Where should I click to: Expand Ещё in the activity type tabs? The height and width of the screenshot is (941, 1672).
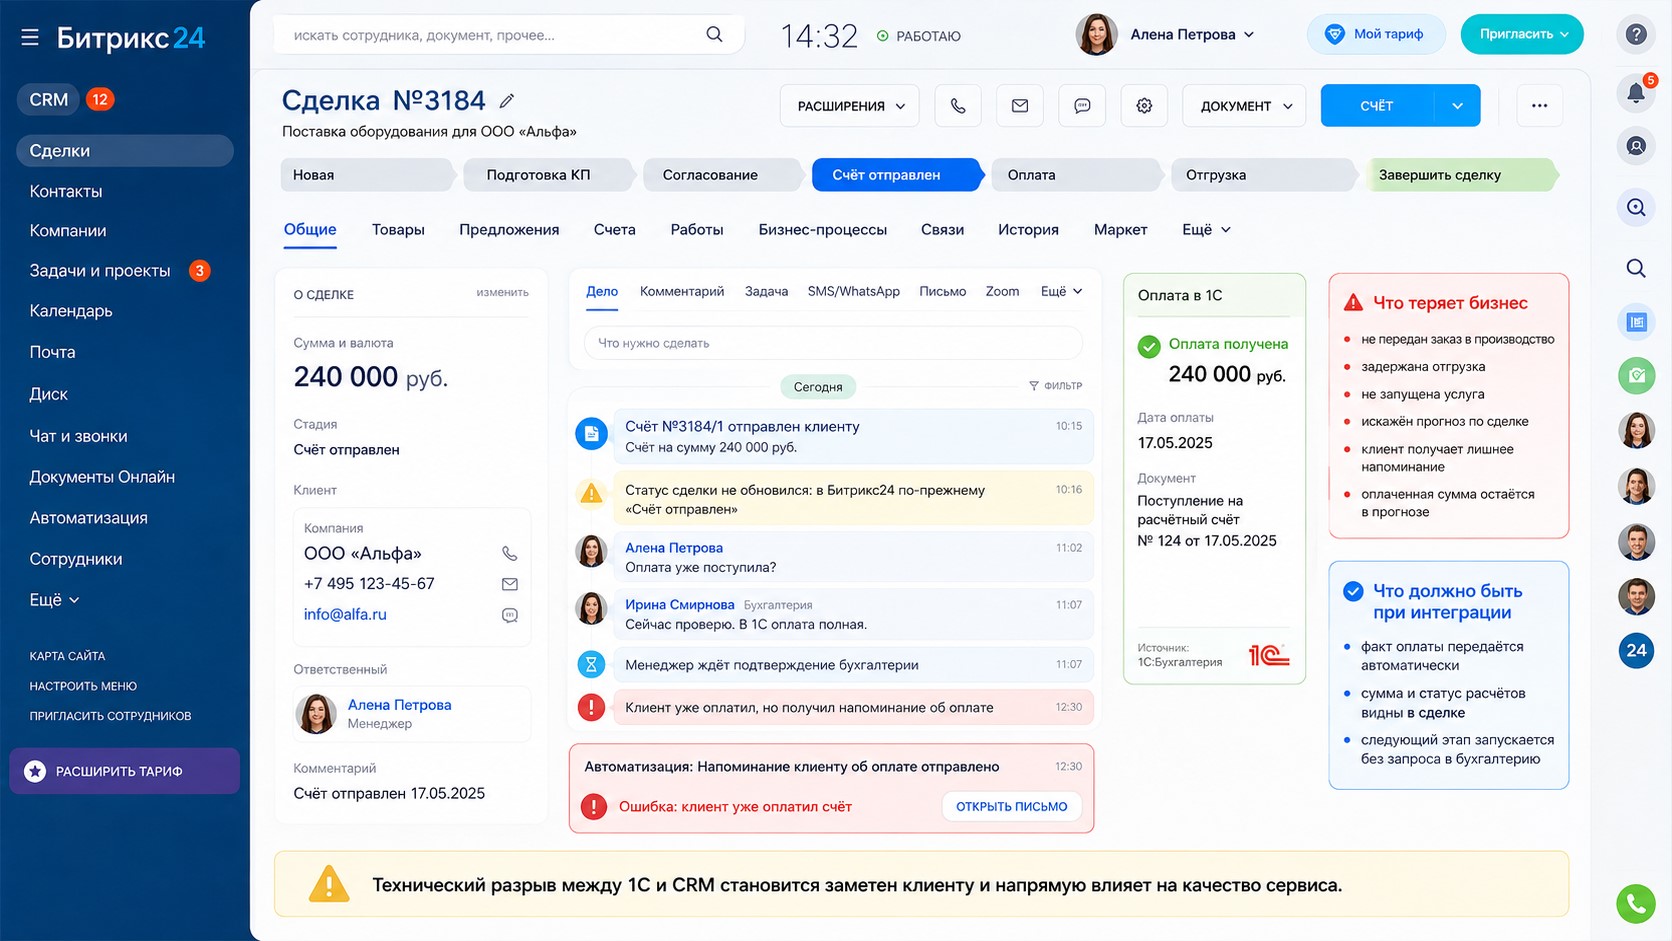click(1061, 292)
